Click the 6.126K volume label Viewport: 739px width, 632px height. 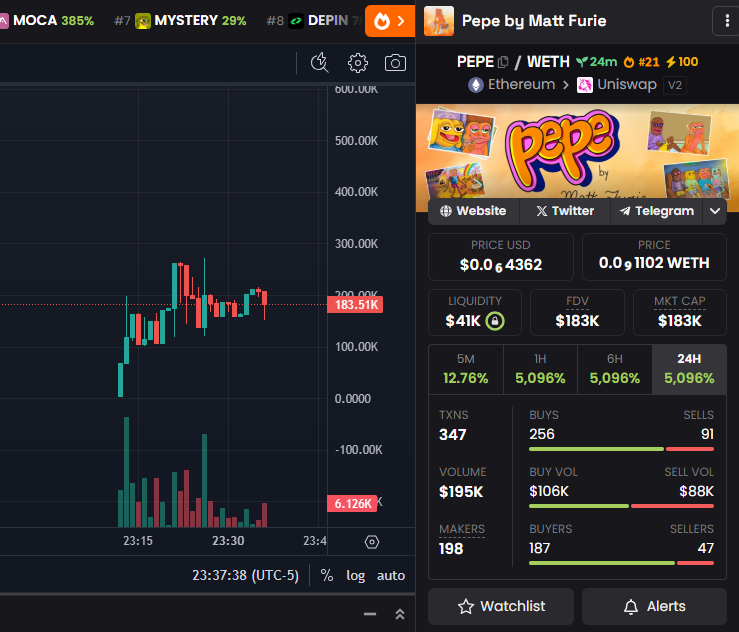coord(352,504)
